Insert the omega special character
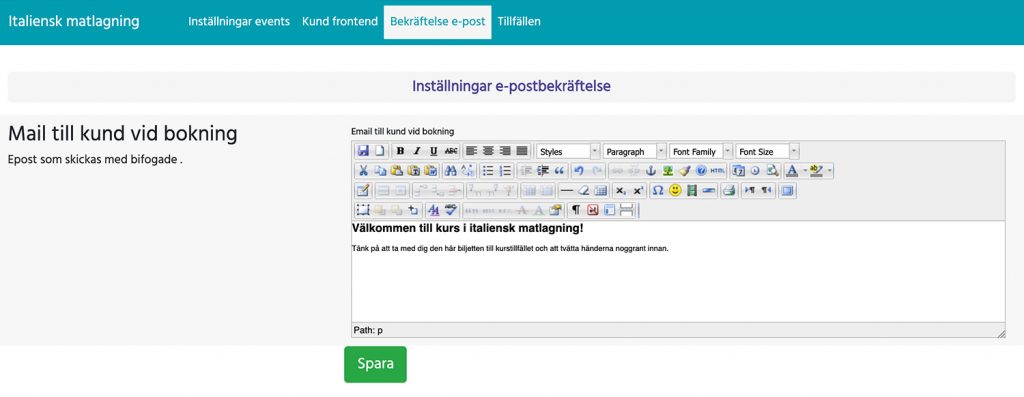 point(658,191)
